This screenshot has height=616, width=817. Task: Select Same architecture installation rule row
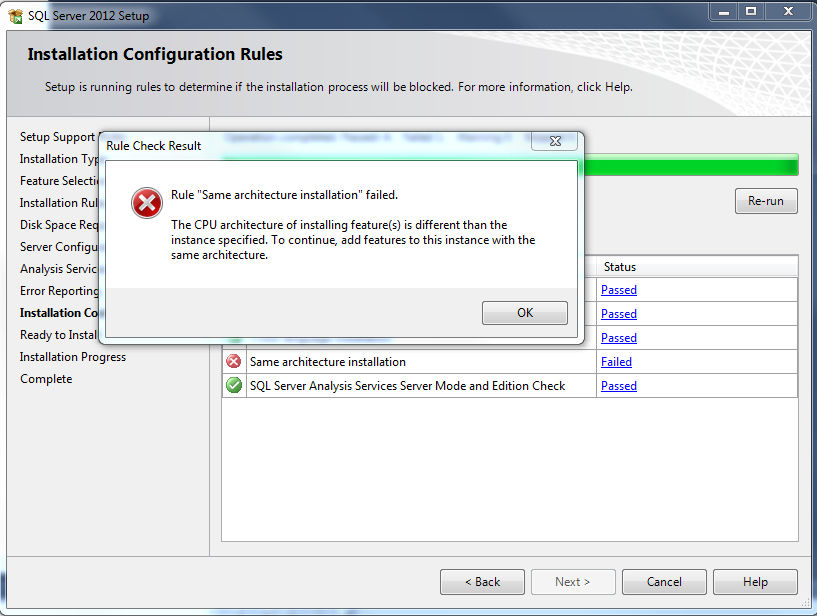click(510, 362)
